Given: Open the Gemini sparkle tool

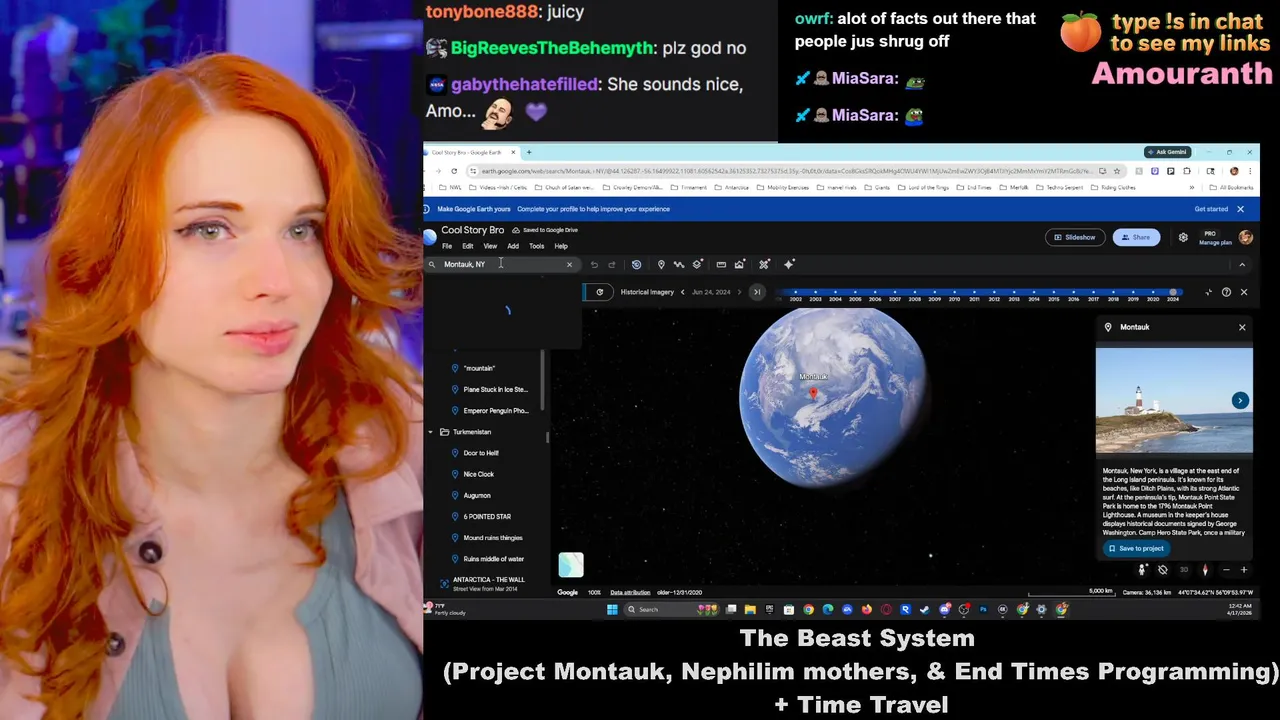Looking at the screenshot, I should tap(789, 264).
